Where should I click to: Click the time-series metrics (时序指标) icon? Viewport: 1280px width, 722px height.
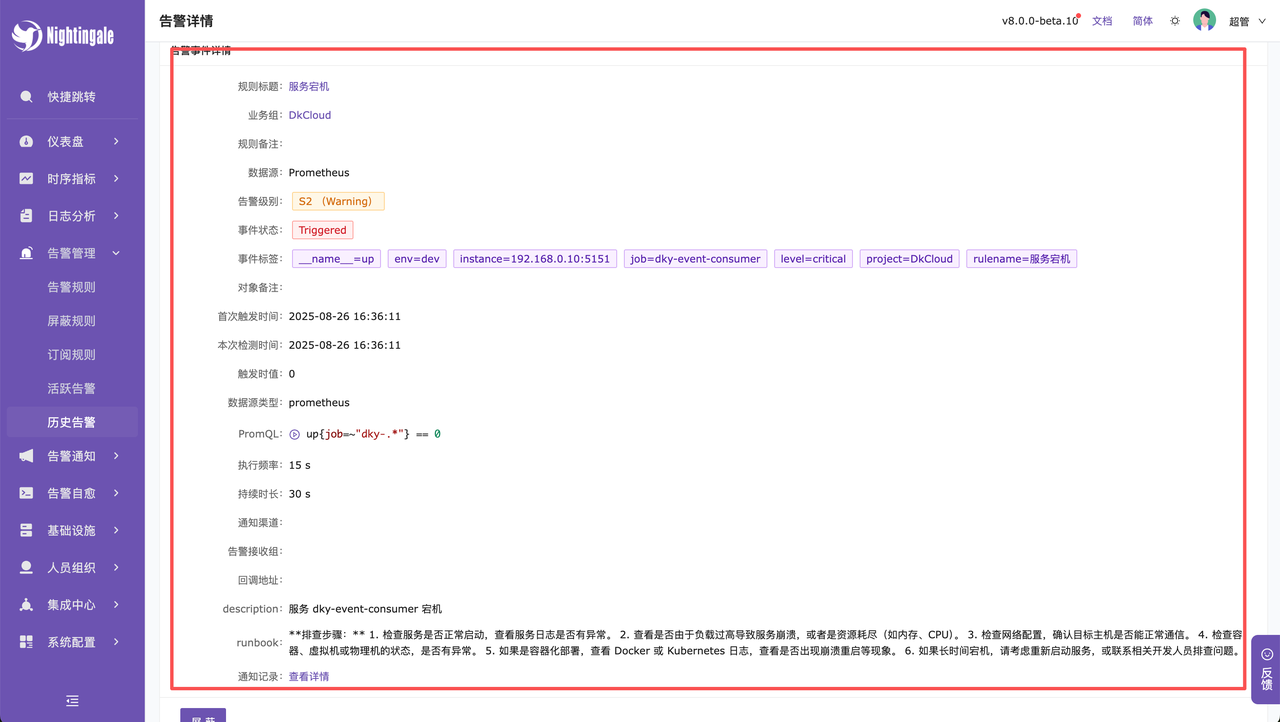[26, 179]
